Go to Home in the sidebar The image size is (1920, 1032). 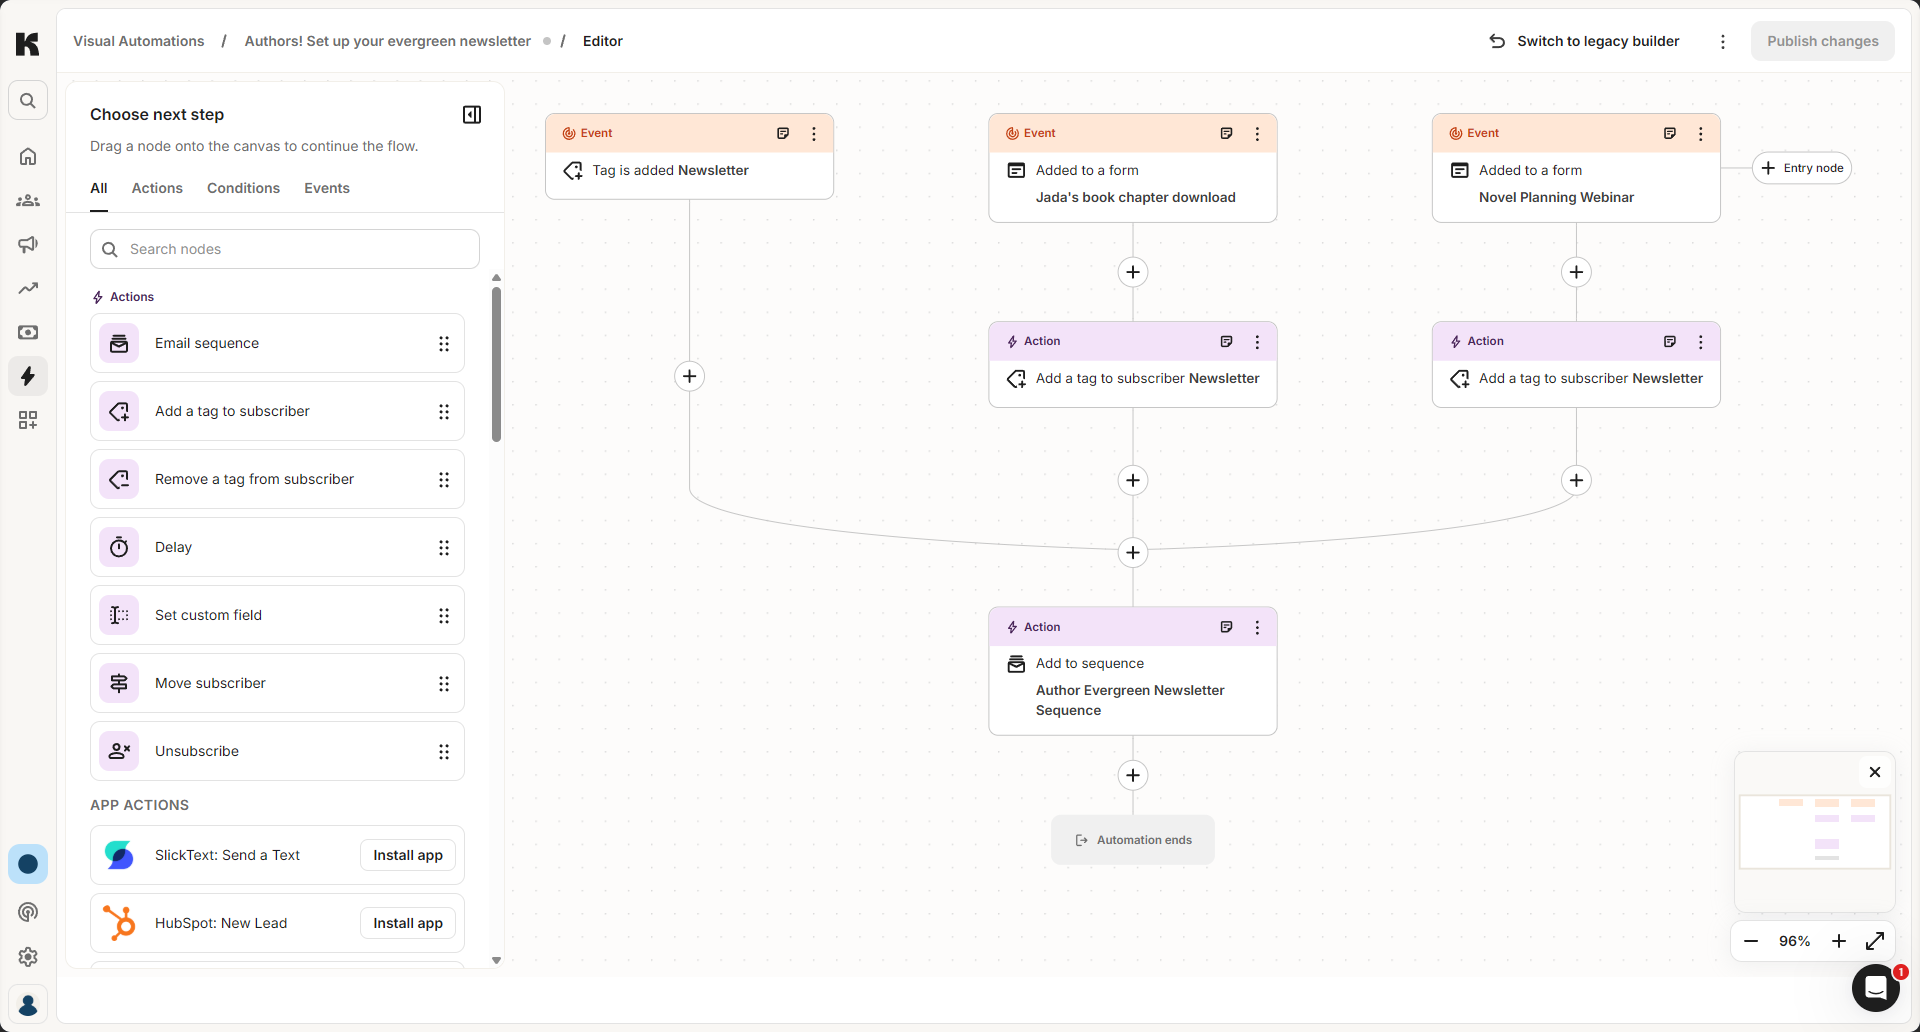(x=28, y=157)
